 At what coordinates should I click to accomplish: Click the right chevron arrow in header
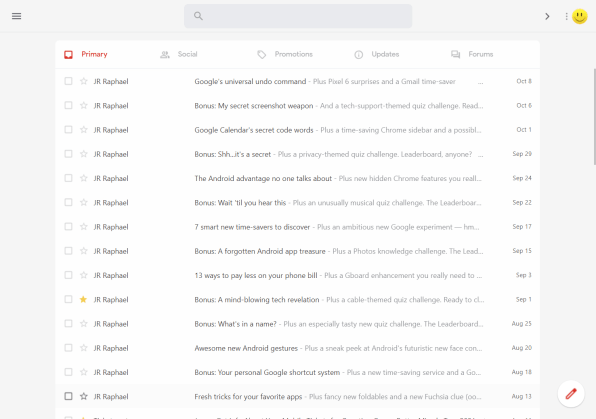(547, 16)
